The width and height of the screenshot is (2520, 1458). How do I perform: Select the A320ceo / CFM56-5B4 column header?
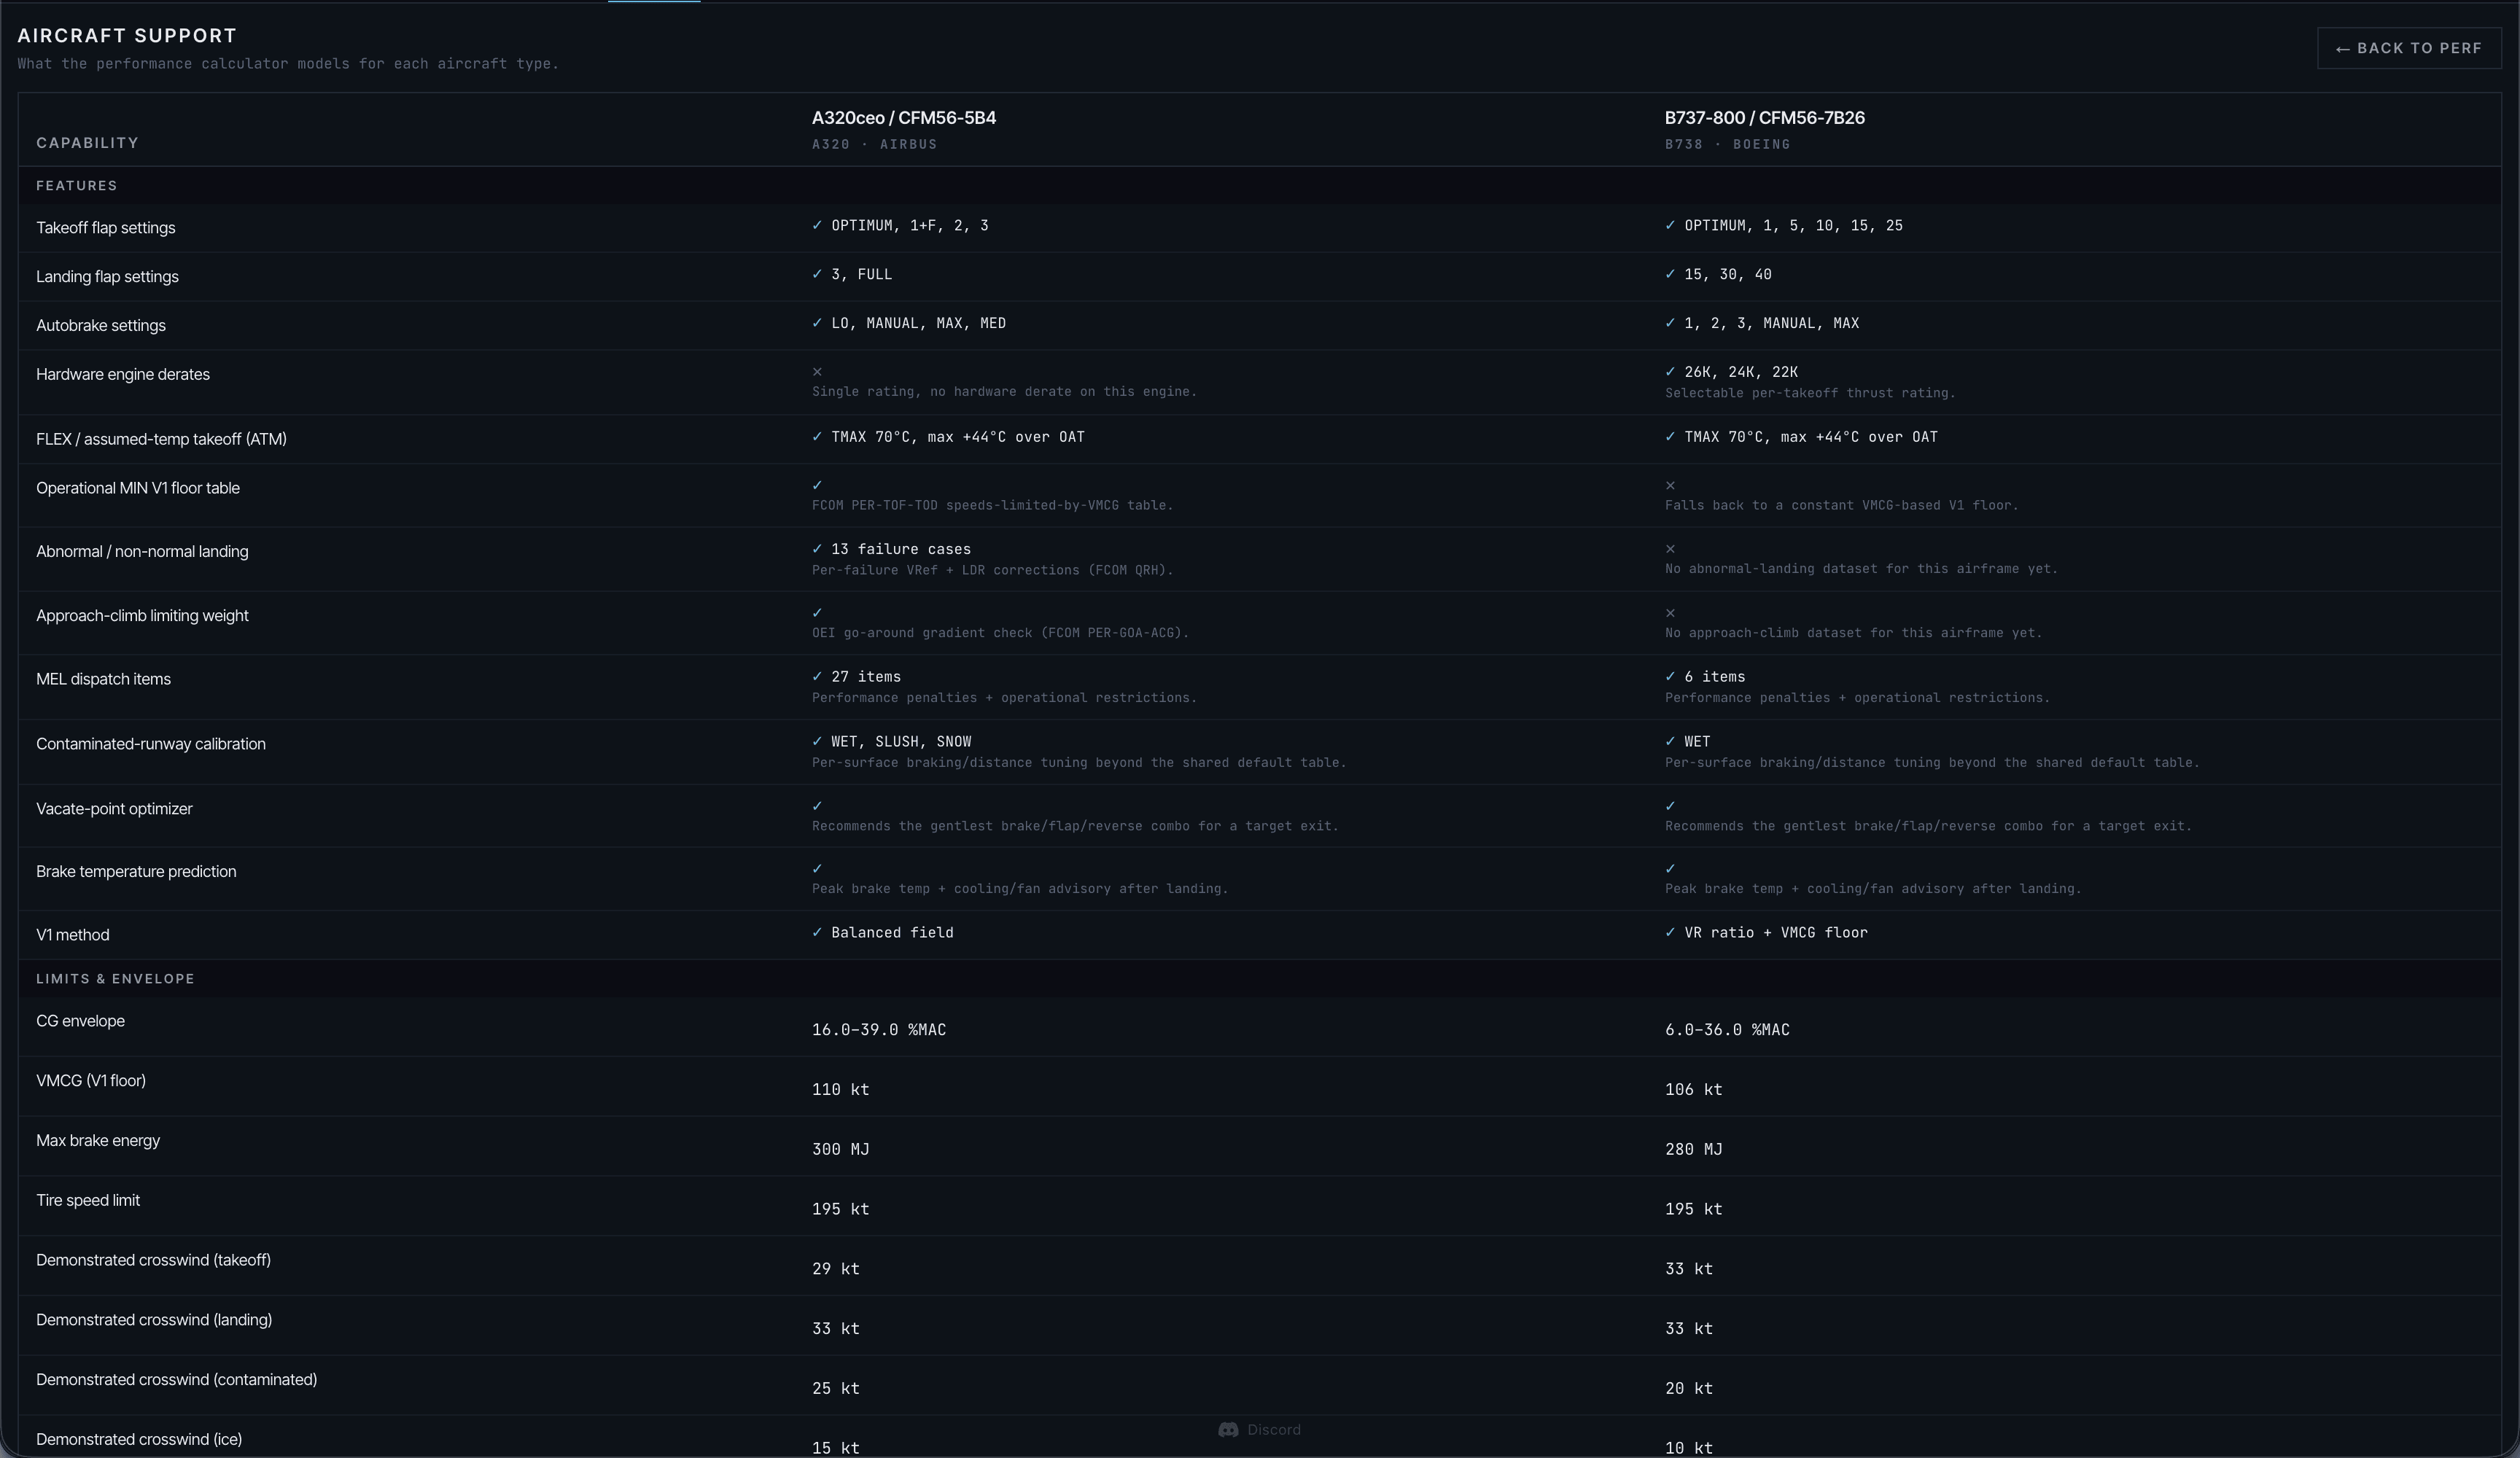(x=904, y=118)
